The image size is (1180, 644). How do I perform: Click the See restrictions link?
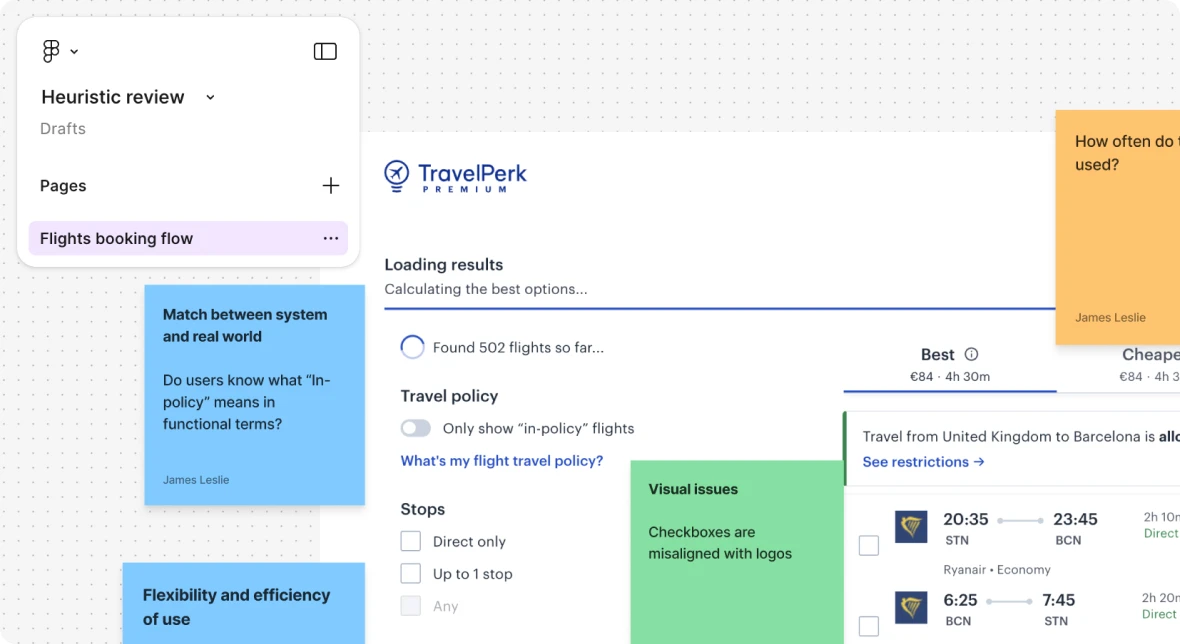pyautogui.click(x=923, y=462)
